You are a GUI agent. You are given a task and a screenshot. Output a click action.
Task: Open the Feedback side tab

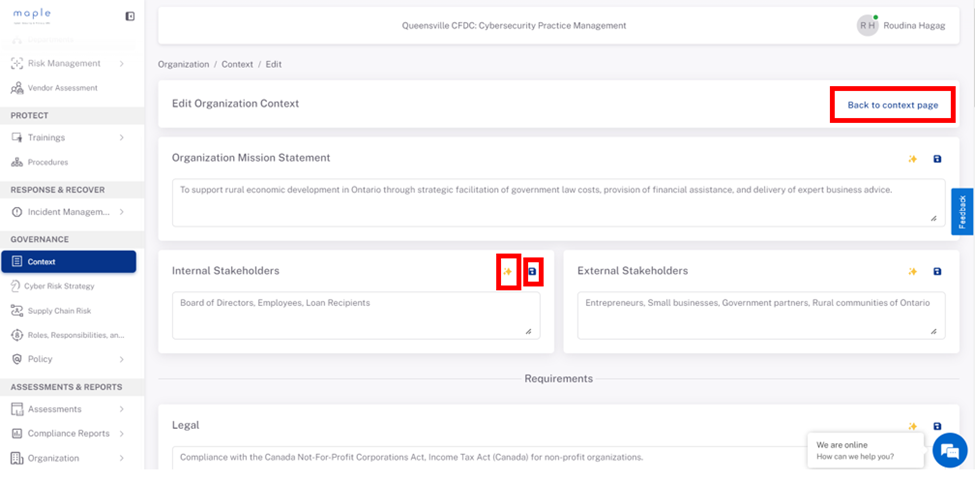(962, 211)
